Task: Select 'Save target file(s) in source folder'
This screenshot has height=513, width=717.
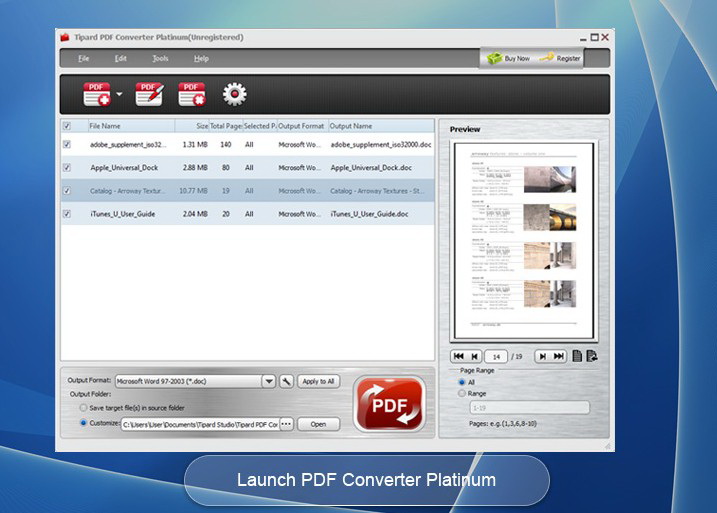Action: 83,407
